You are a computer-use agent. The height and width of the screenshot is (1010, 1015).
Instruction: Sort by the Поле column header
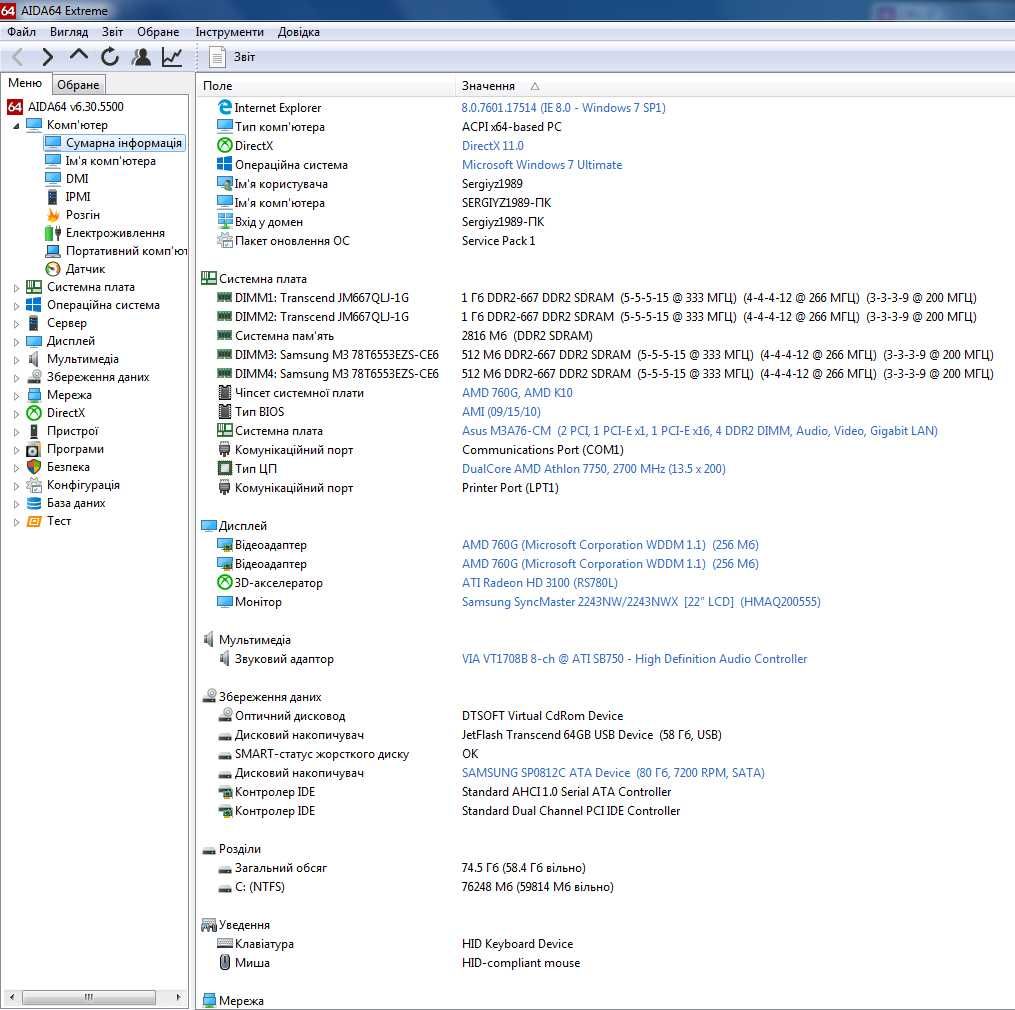(x=326, y=85)
